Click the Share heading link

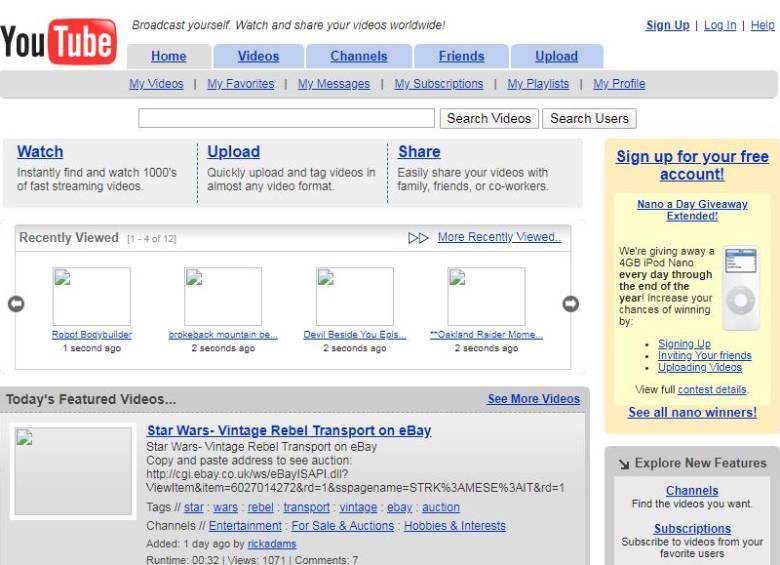(419, 152)
